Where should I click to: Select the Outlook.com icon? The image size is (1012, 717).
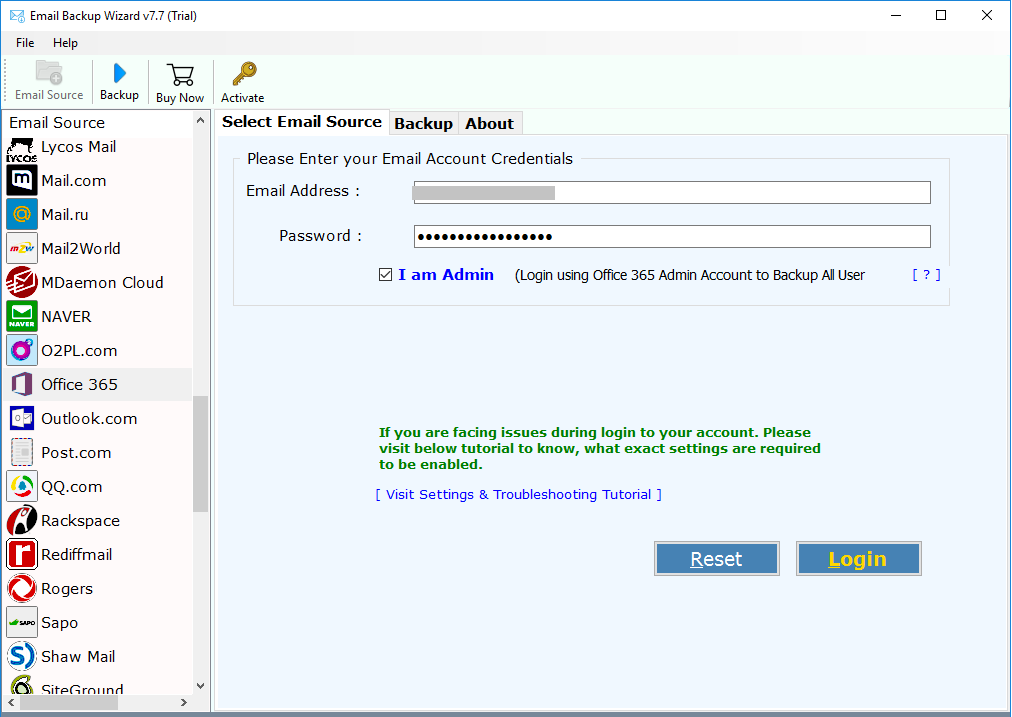22,418
